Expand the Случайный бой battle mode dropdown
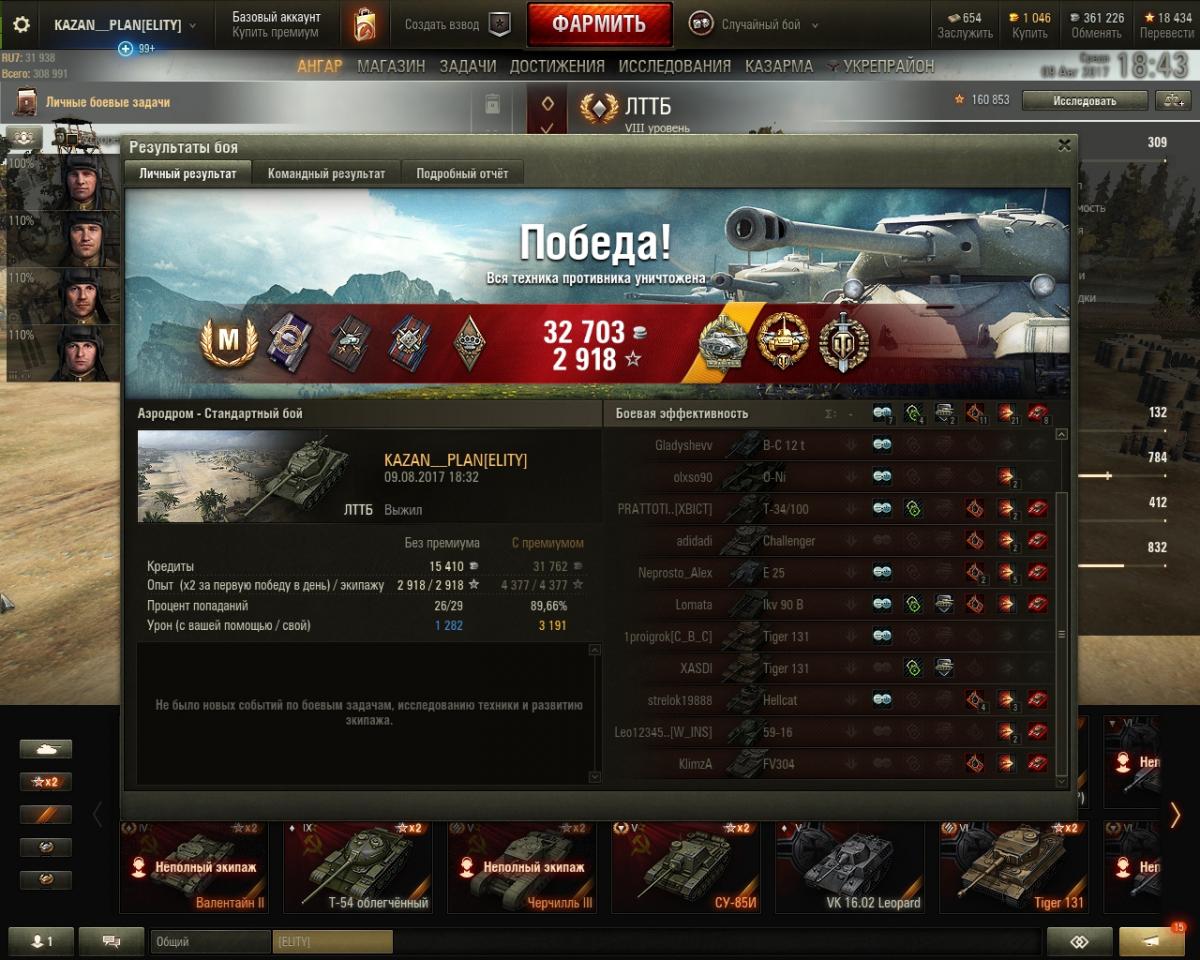The width and height of the screenshot is (1200, 960). coord(756,25)
